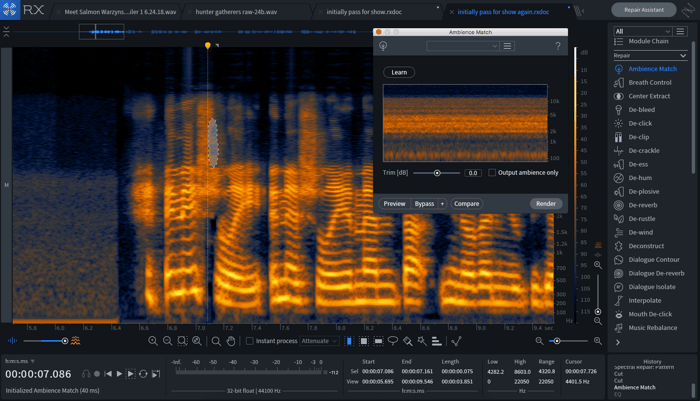Open the De-plosive module
The height and width of the screenshot is (401, 700).
click(x=644, y=192)
